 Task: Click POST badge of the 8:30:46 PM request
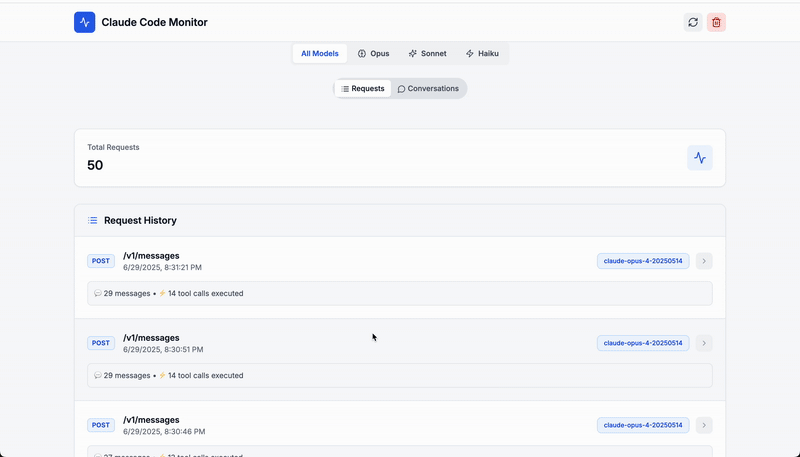(101, 425)
